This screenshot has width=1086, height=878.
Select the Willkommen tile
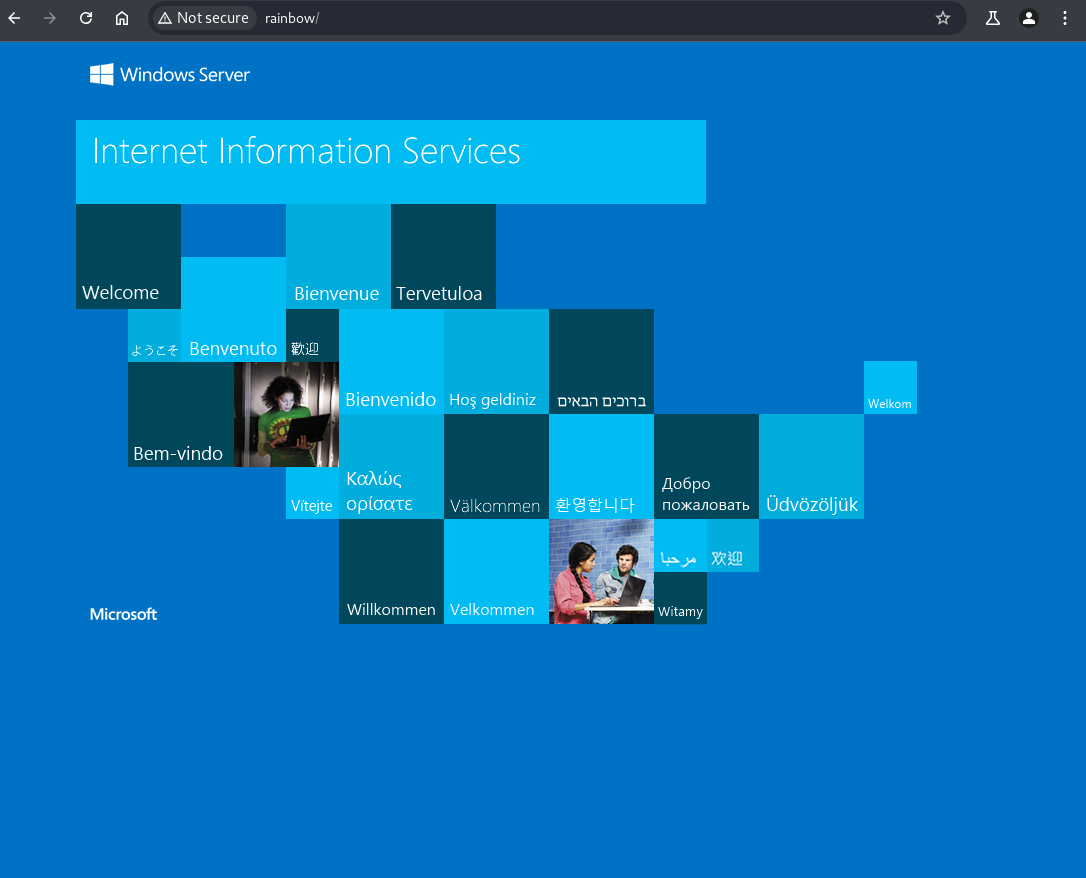pos(391,571)
